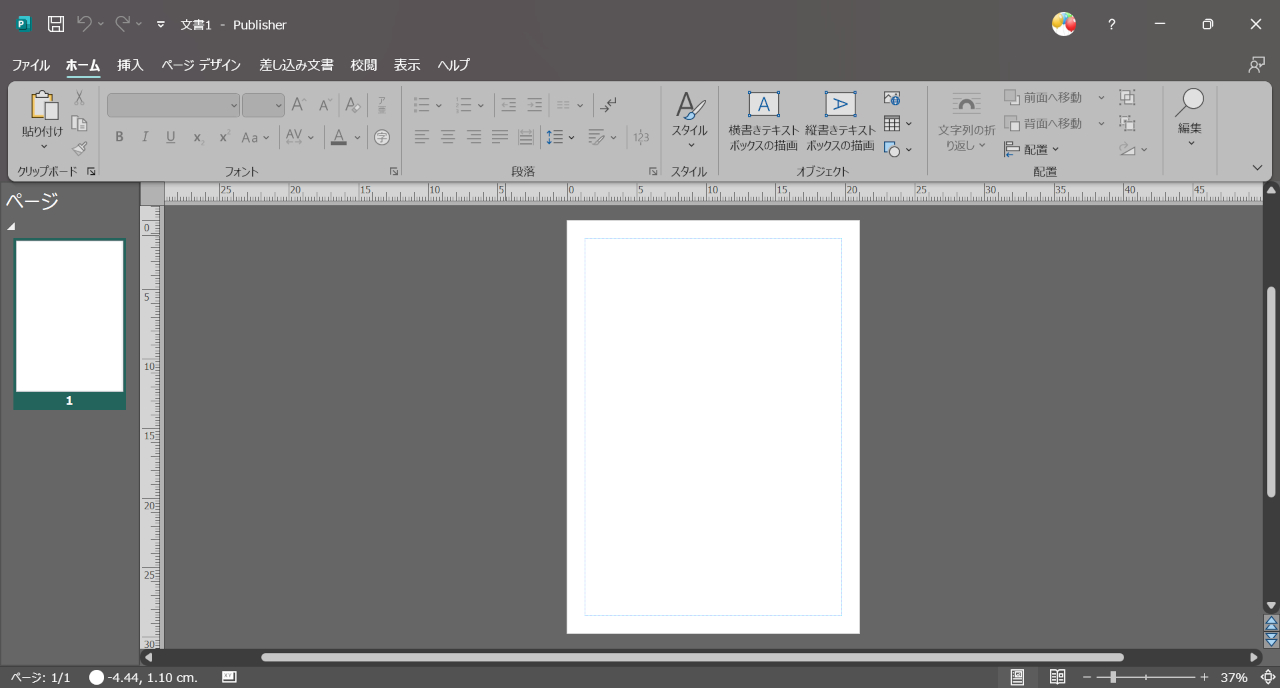Collapse the ribbon with the chevron
Image resolution: width=1280 pixels, height=688 pixels.
tap(1257, 167)
